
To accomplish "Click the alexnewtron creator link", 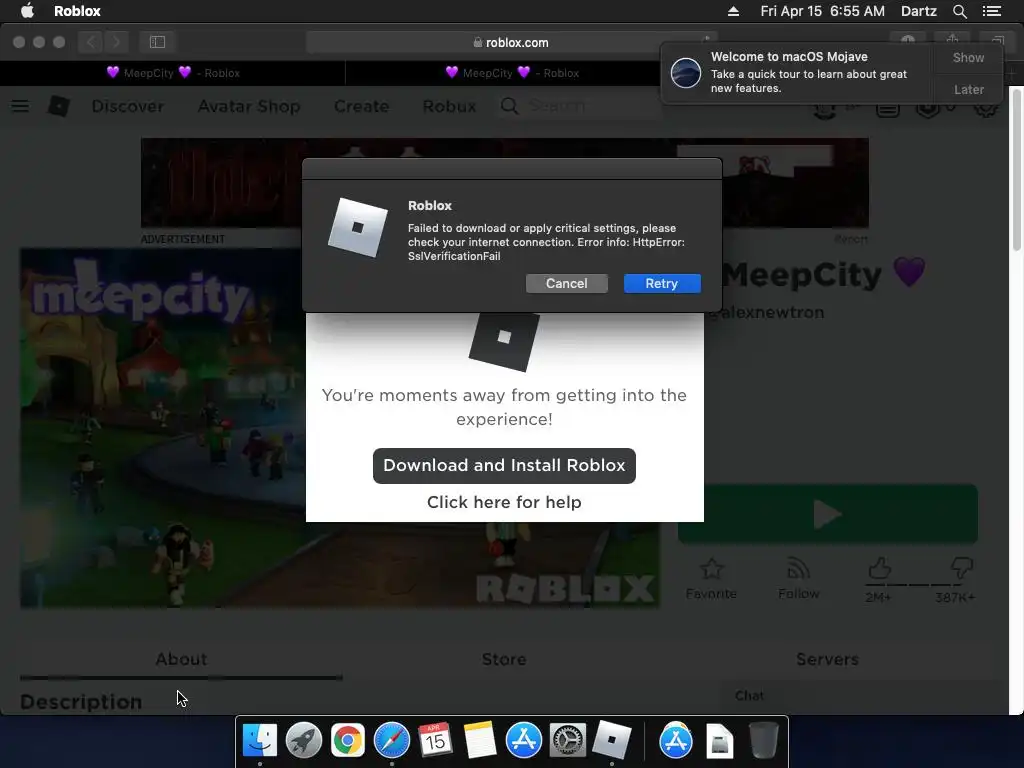I will pyautogui.click(x=769, y=312).
